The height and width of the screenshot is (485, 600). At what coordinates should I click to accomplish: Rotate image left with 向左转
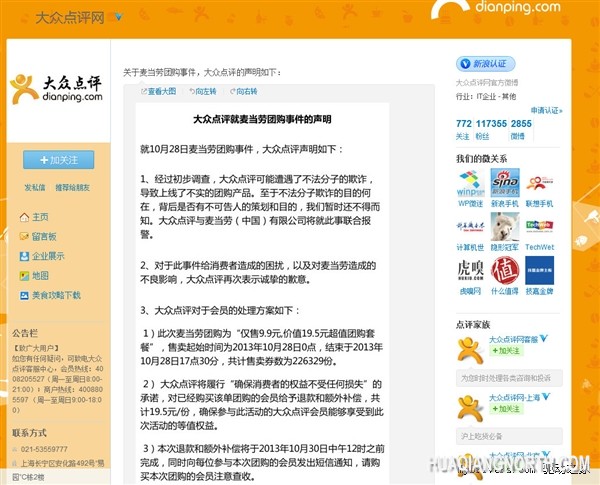coord(203,91)
